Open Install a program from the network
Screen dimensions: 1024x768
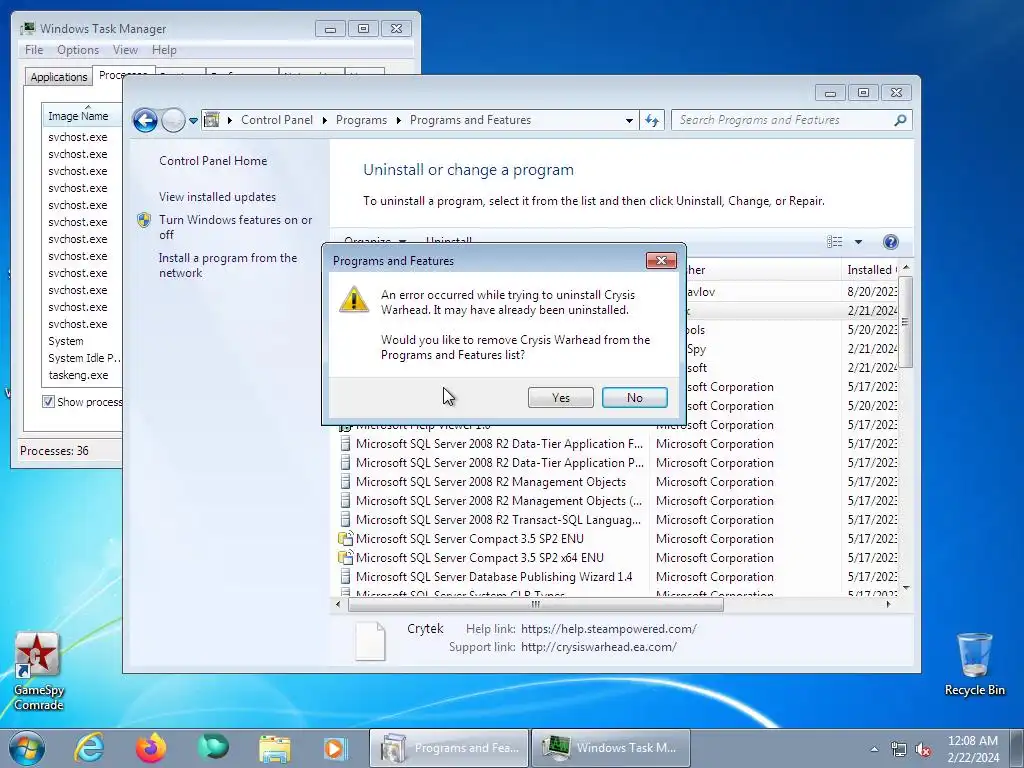[228, 265]
